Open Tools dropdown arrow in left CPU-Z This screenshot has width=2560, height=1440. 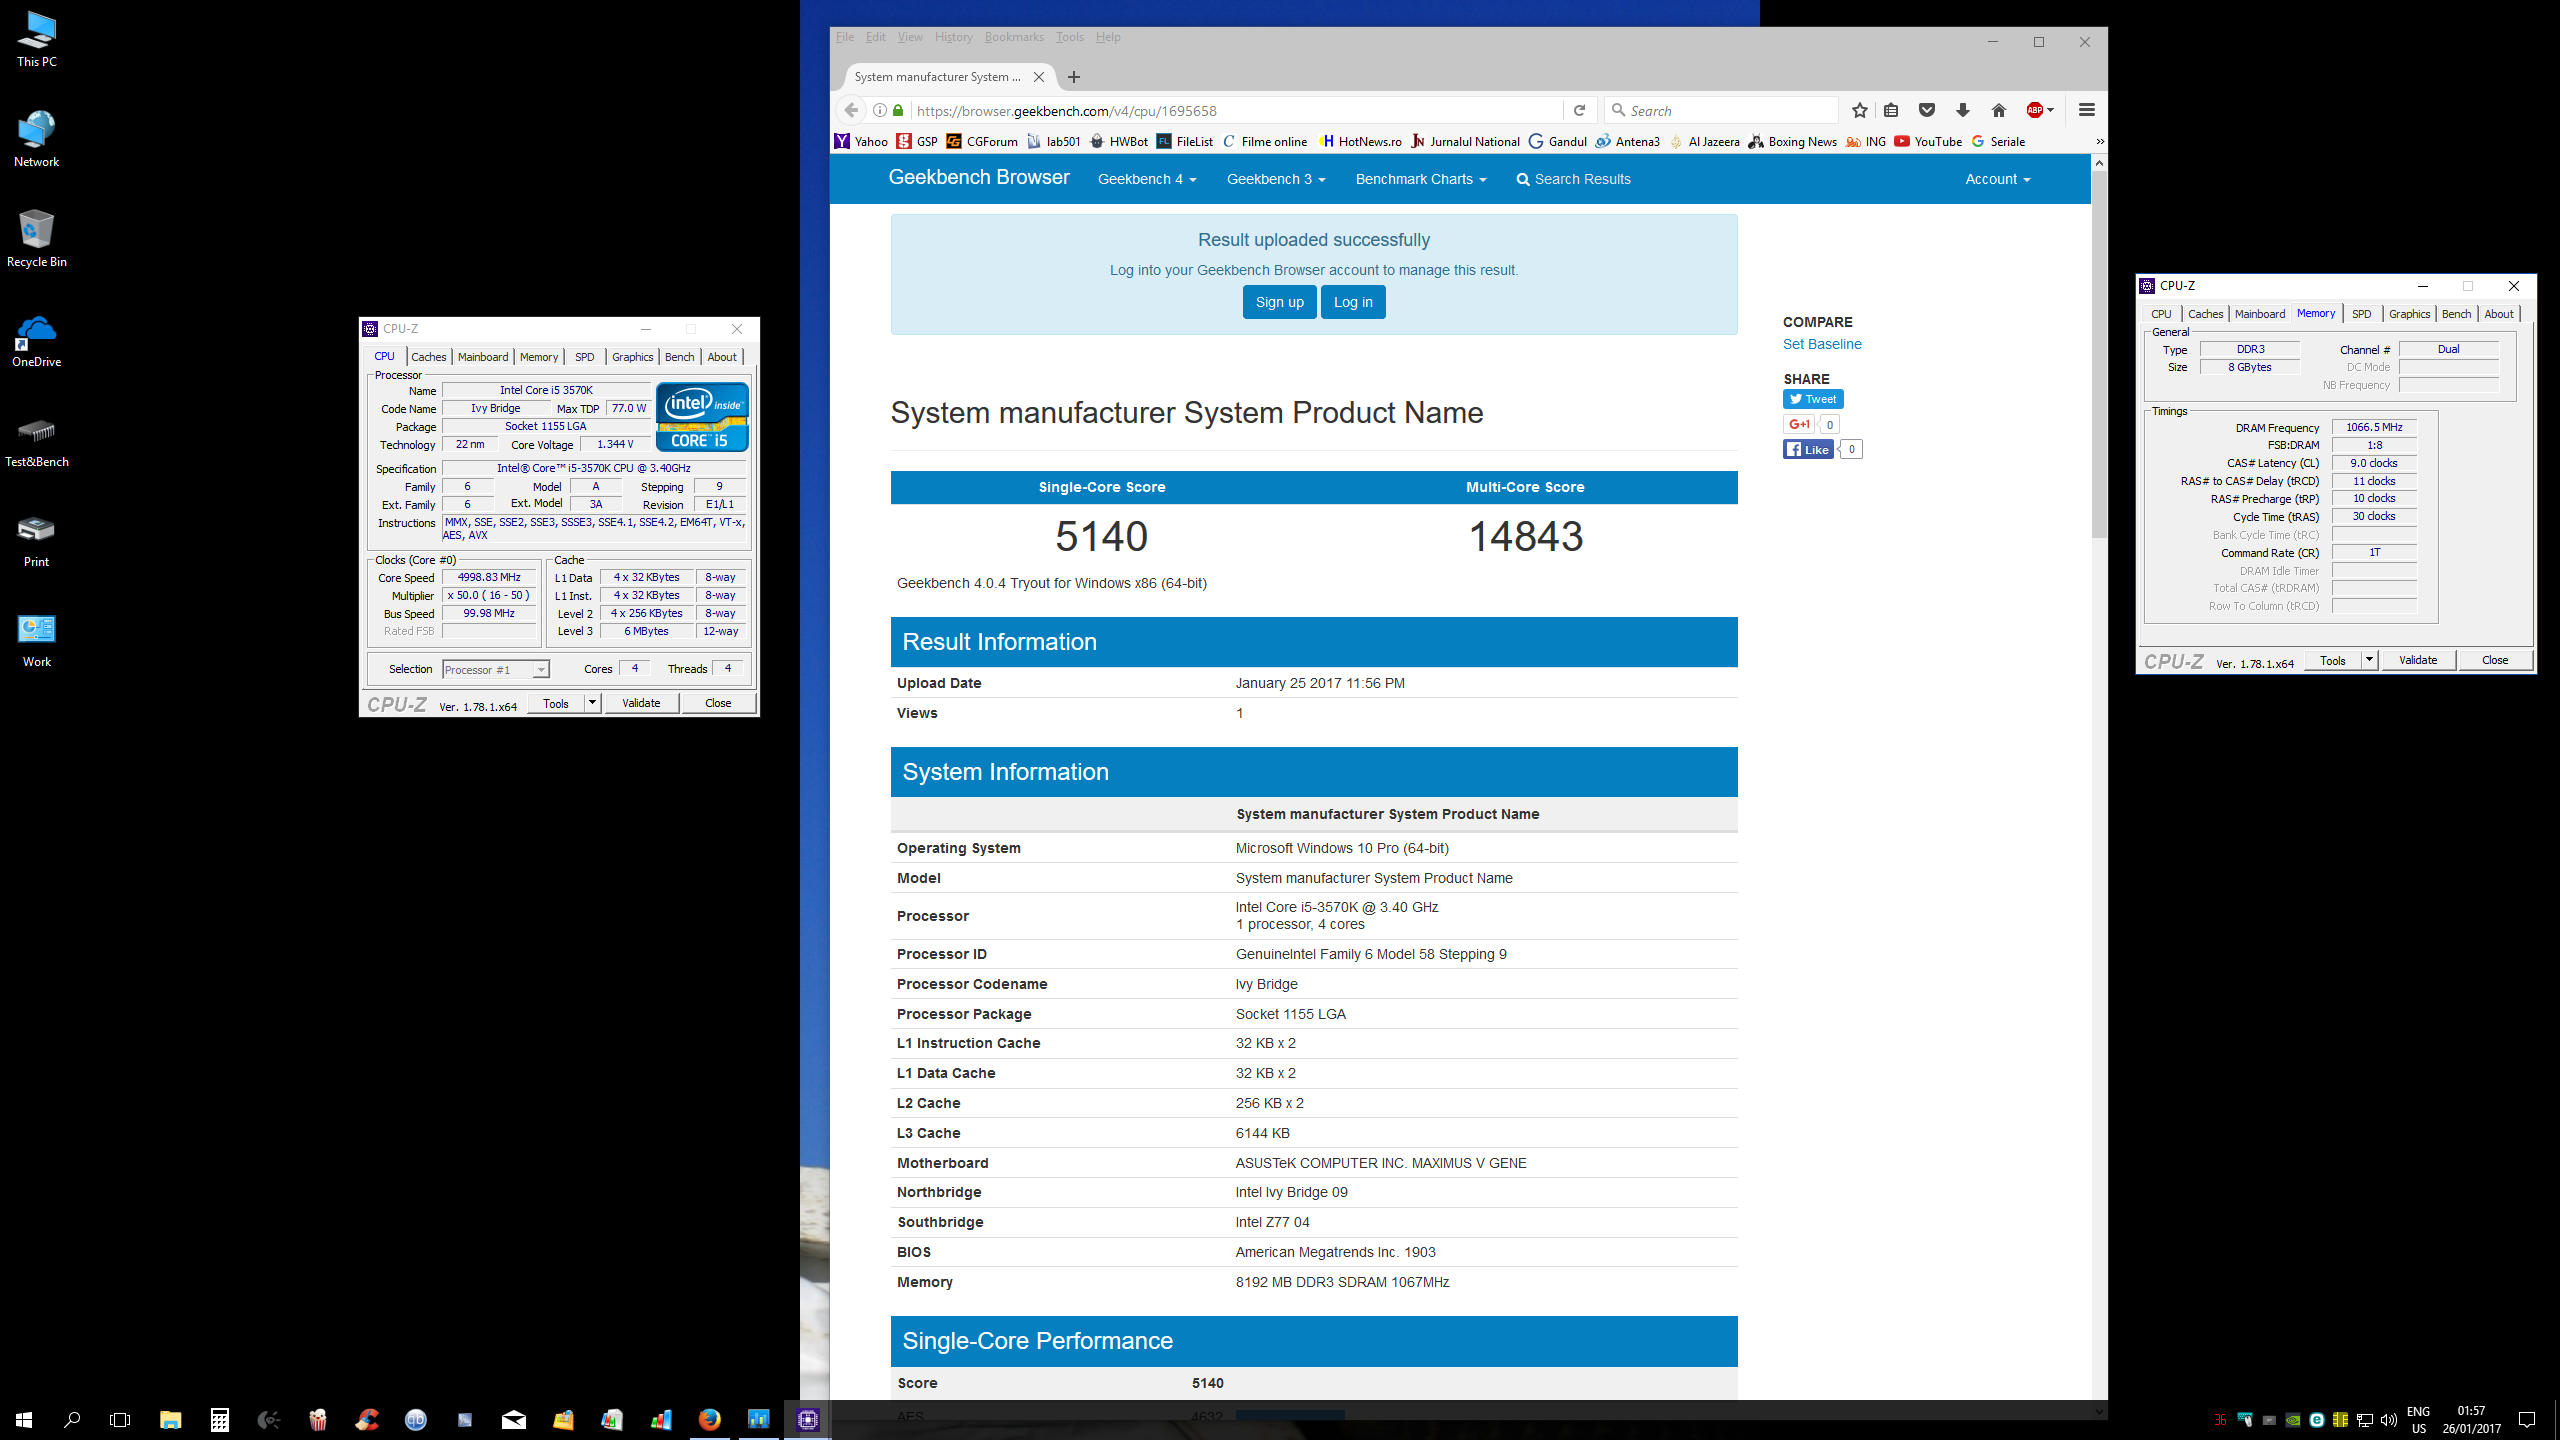pos(592,703)
